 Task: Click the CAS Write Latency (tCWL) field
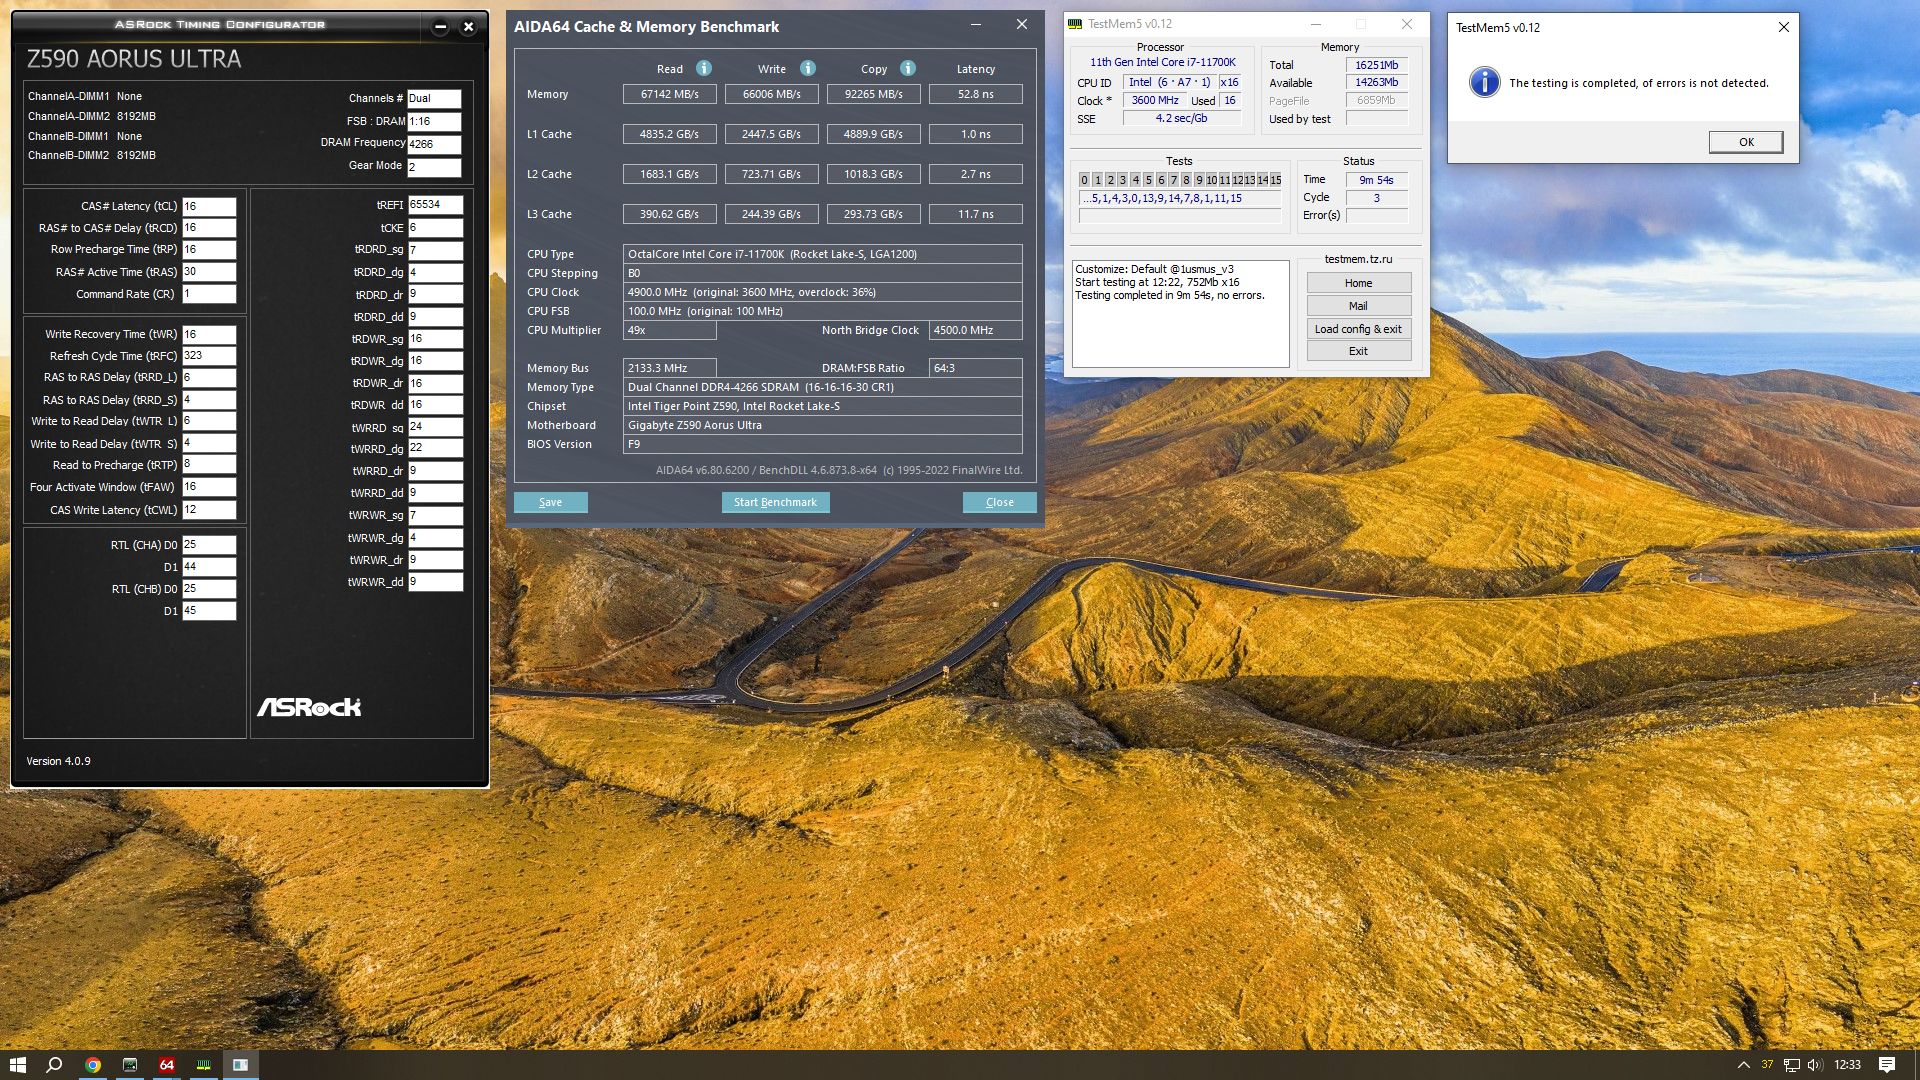point(209,510)
